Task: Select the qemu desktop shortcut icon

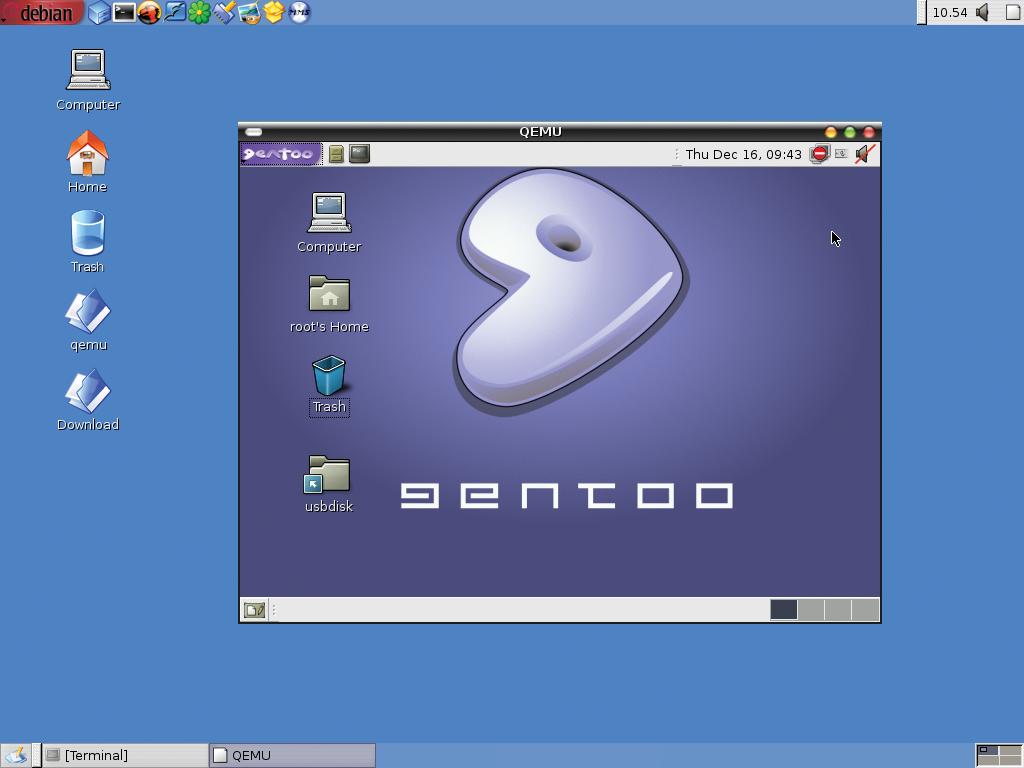Action: [88, 320]
